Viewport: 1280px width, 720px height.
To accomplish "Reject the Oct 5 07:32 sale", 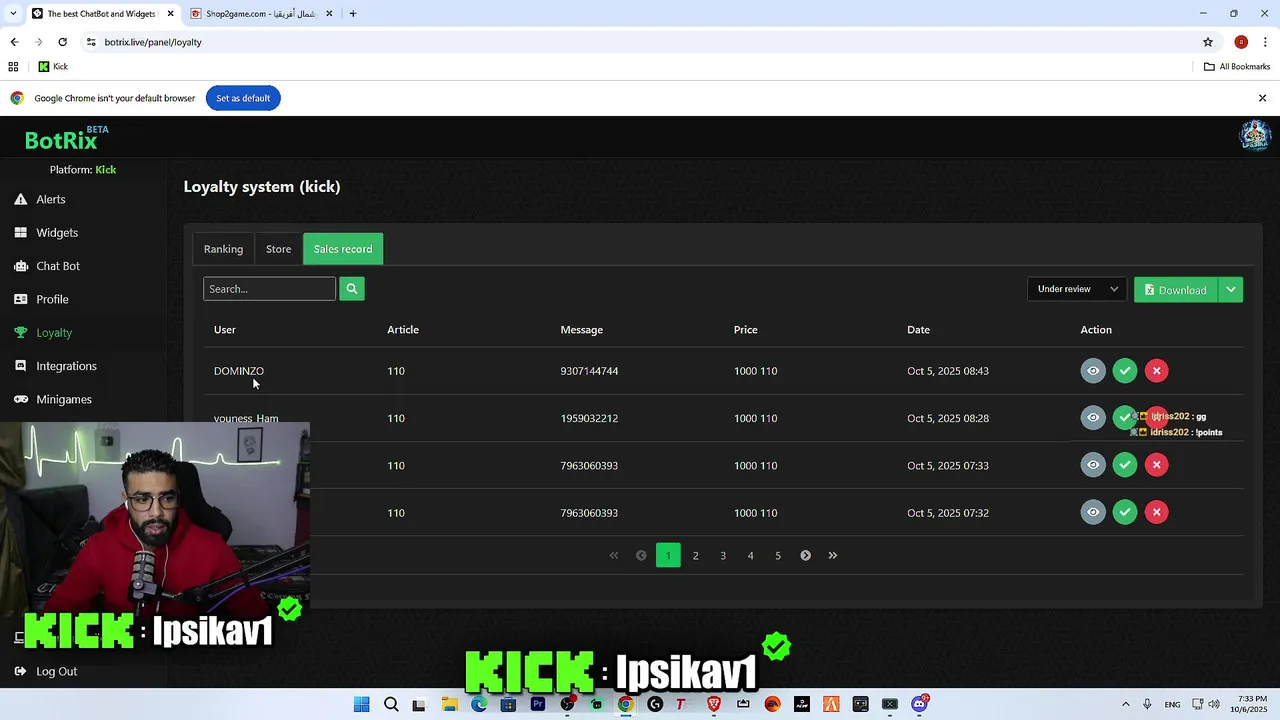I will (1156, 512).
